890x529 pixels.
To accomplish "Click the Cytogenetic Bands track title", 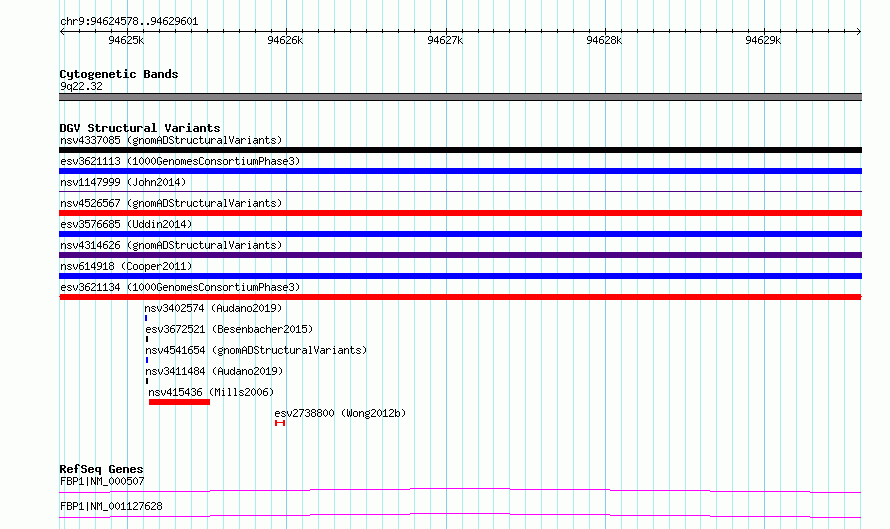I will [x=119, y=74].
